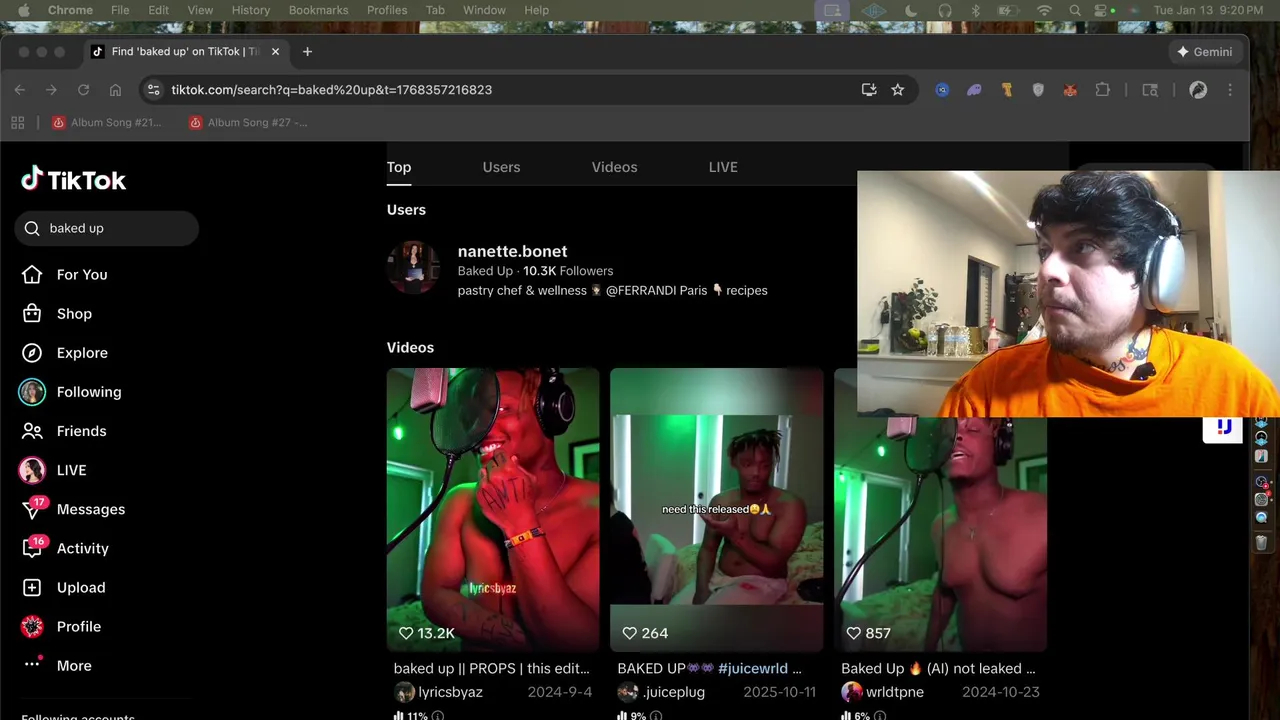1280x720 pixels.
Task: Open the Bookmarks menu
Action: click(317, 10)
